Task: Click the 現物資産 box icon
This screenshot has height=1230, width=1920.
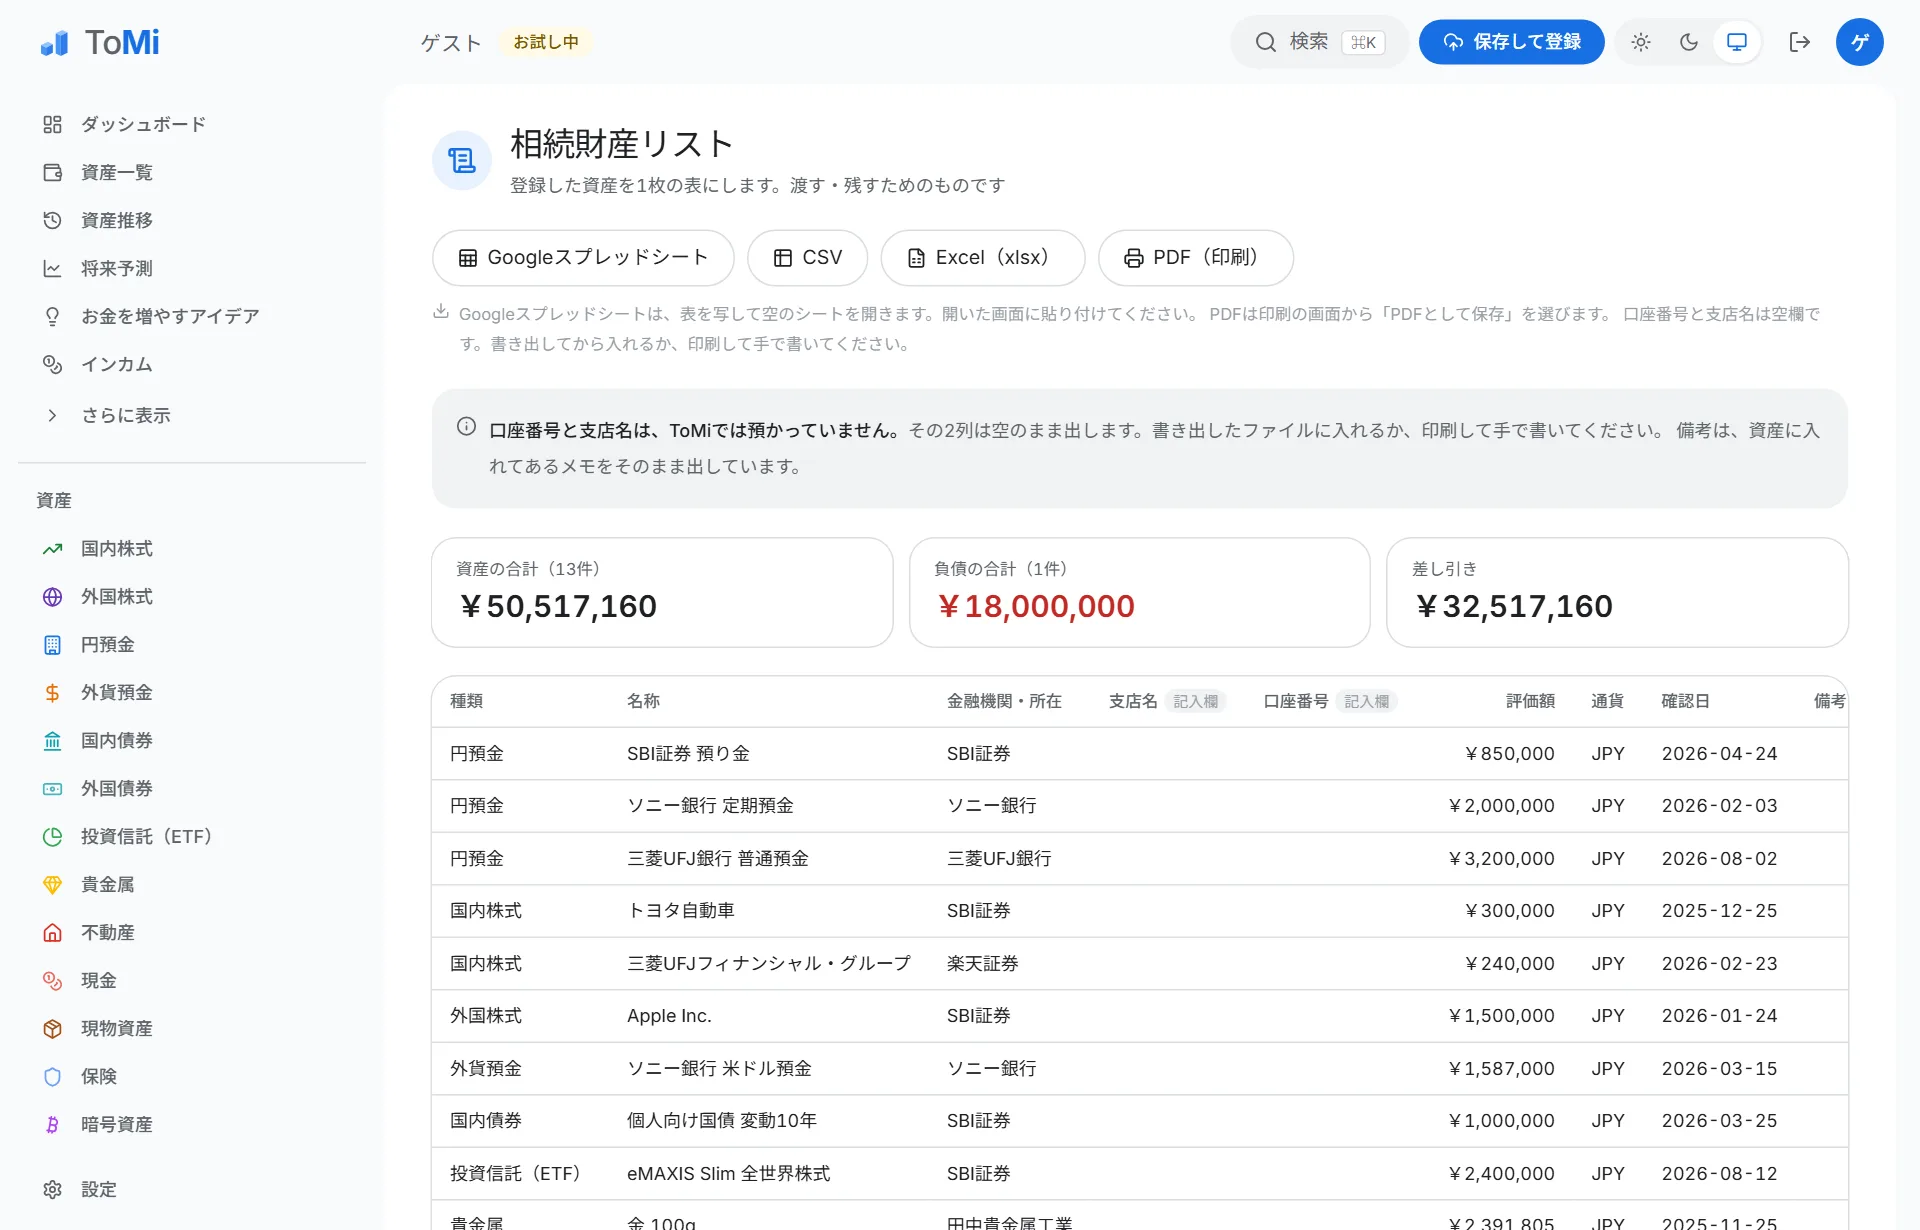Action: coord(53,1028)
